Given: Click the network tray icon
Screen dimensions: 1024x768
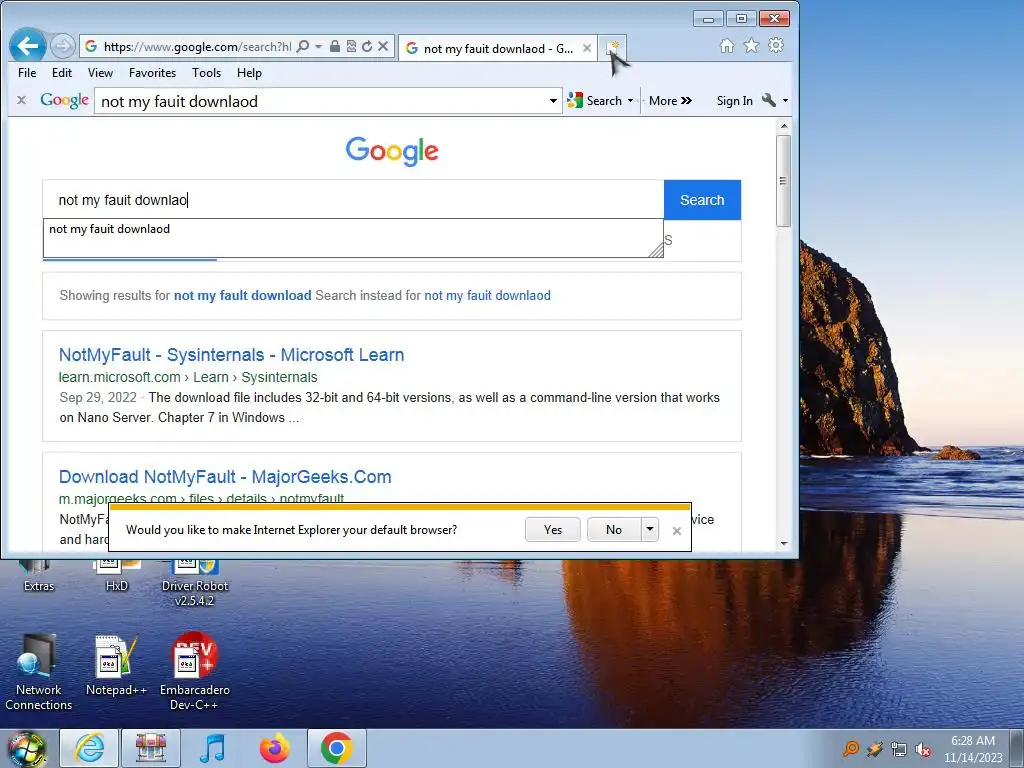Looking at the screenshot, I should click(899, 749).
